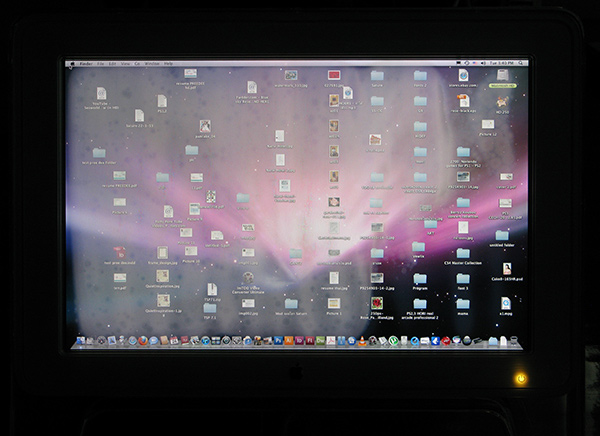600x436 pixels.
Task: Open the Window menu
Action: [152, 64]
